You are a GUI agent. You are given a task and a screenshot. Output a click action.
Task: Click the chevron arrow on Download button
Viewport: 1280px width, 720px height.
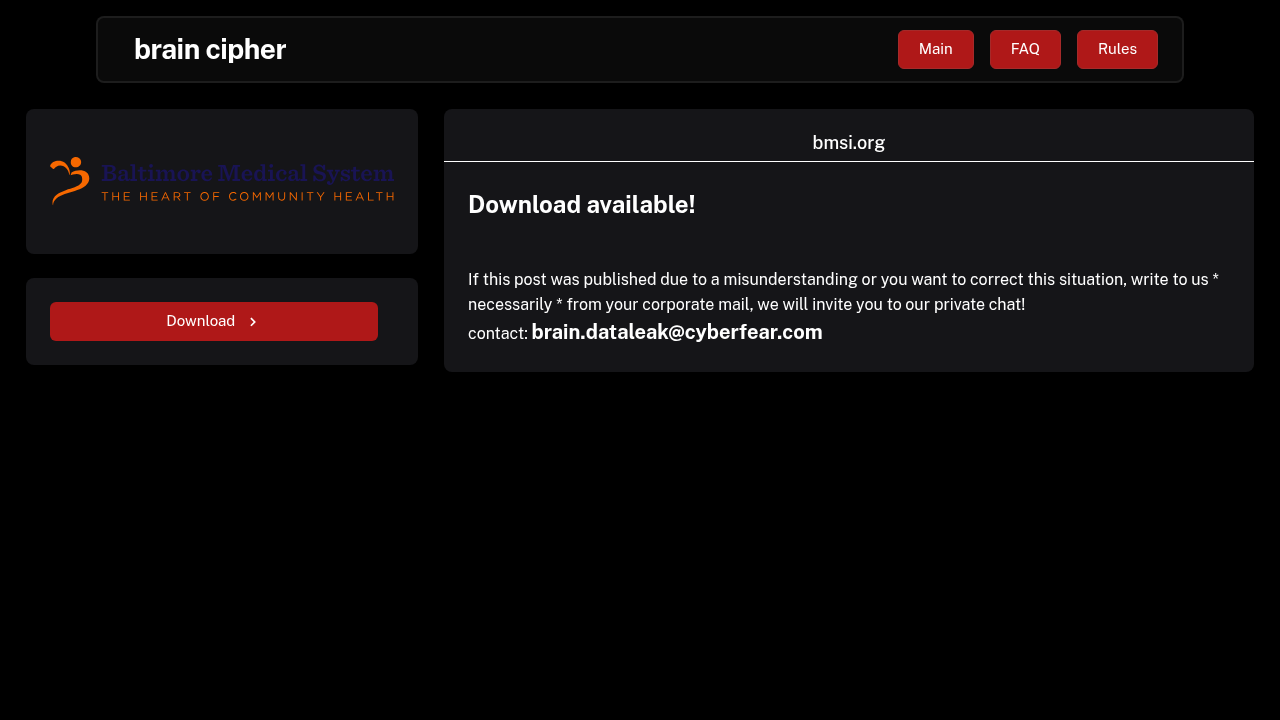point(253,322)
